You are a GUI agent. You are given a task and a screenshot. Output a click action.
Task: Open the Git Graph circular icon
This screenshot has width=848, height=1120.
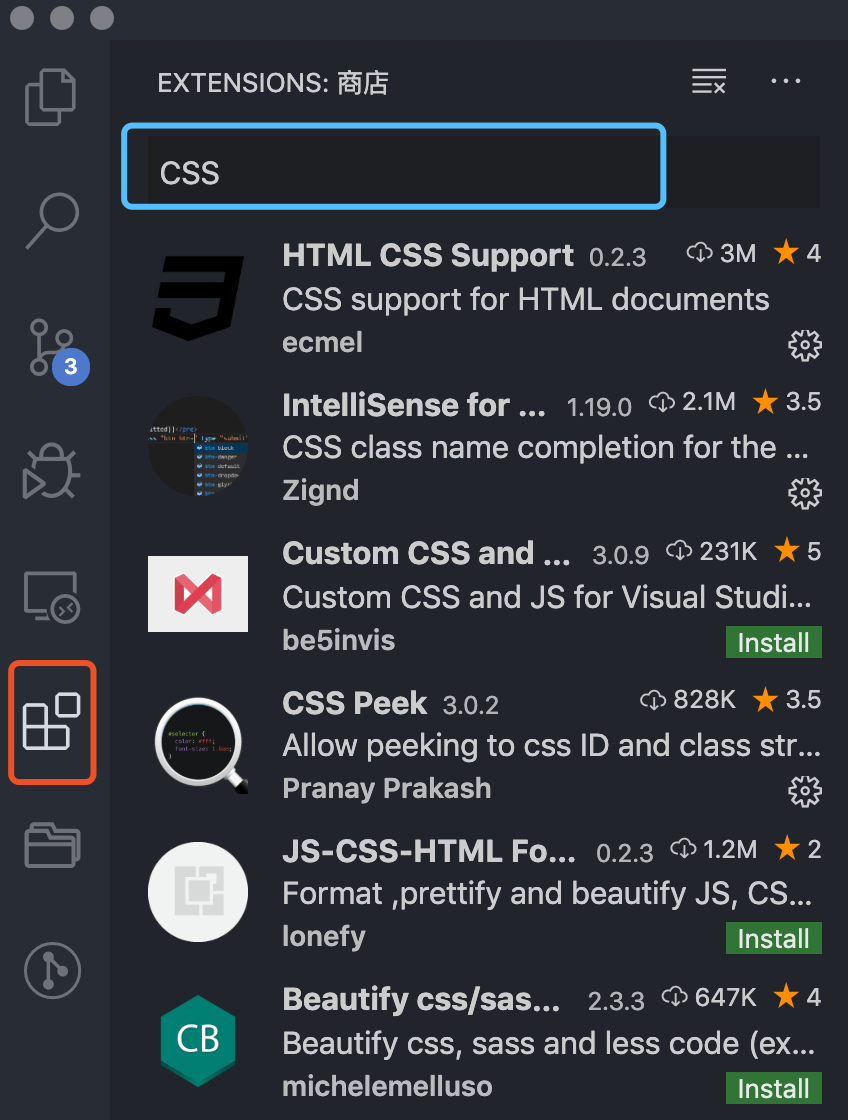pyautogui.click(x=52, y=971)
